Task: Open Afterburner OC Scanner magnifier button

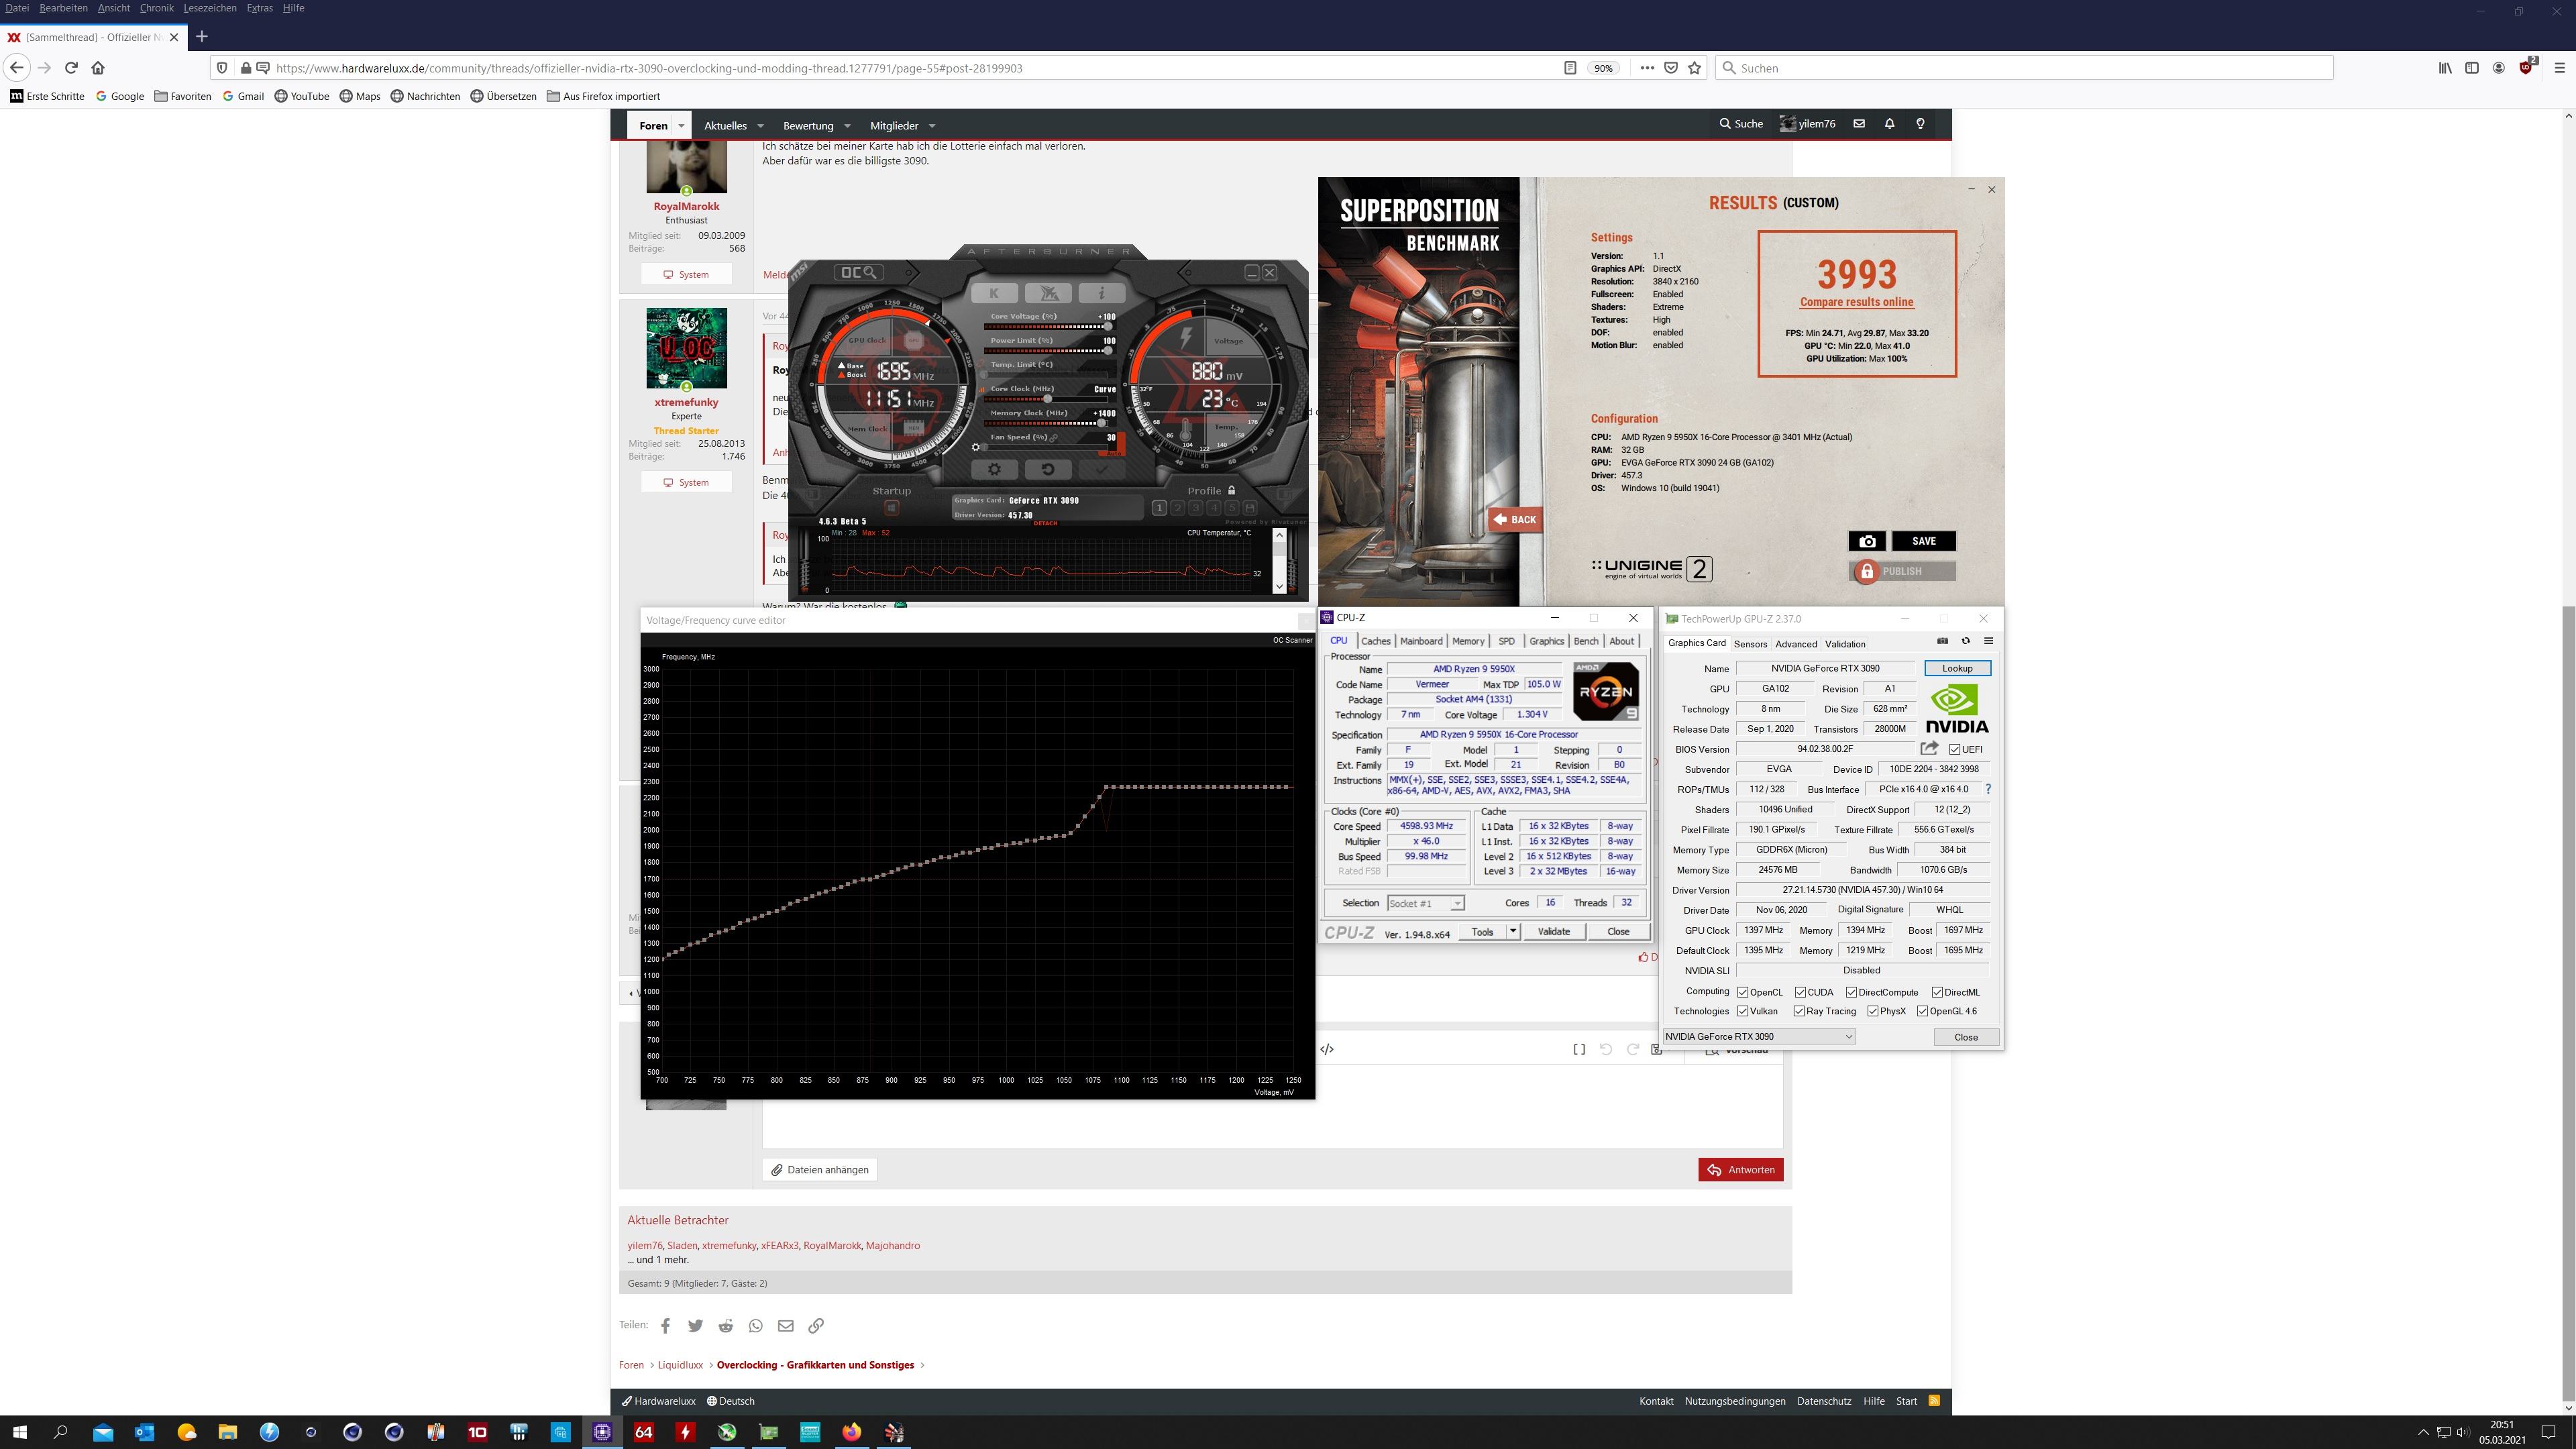Action: [859, 272]
